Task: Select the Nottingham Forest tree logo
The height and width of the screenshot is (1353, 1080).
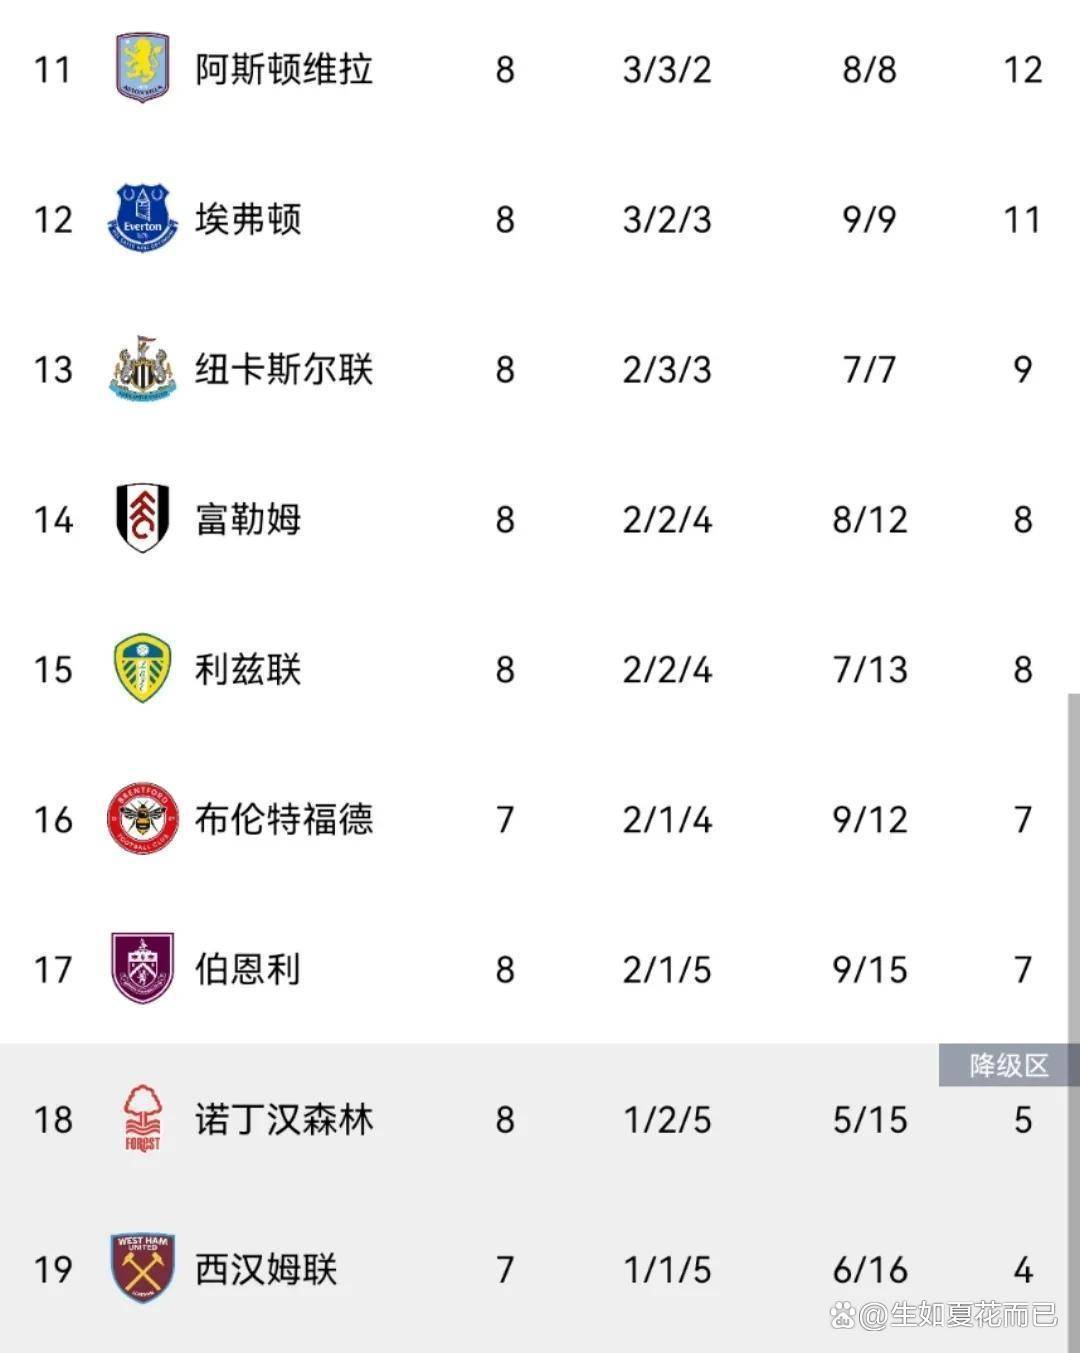Action: pyautogui.click(x=142, y=1118)
